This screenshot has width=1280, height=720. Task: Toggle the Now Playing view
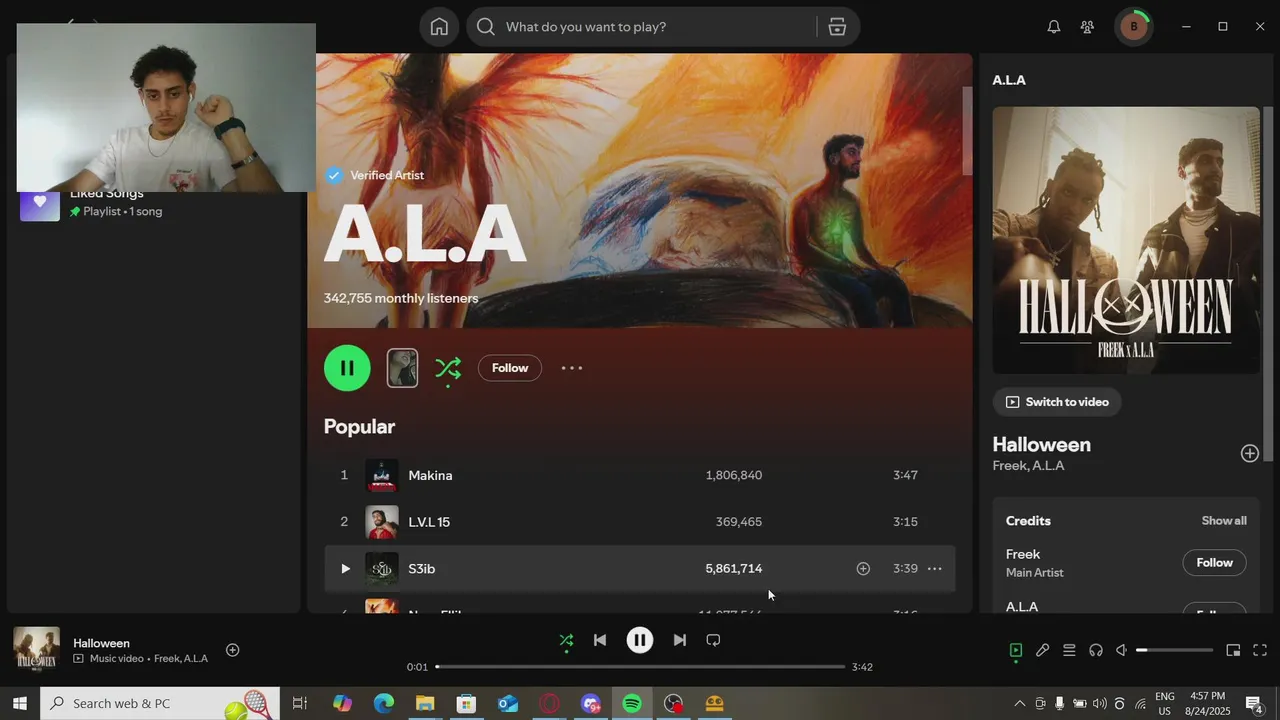pyautogui.click(x=1016, y=650)
